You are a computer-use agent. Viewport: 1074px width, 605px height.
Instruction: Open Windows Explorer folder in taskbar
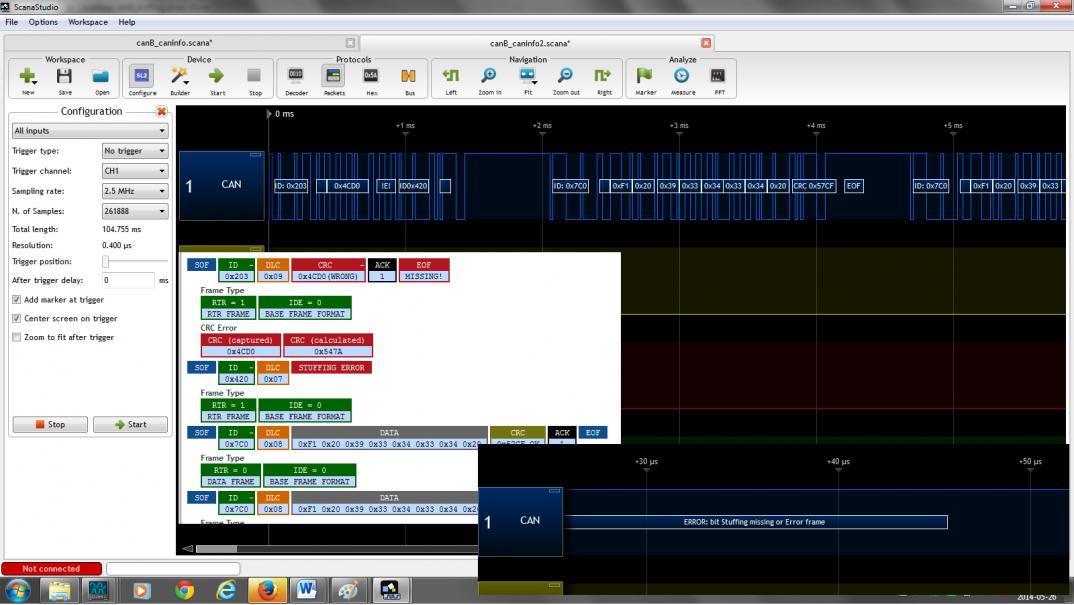pyautogui.click(x=59, y=590)
